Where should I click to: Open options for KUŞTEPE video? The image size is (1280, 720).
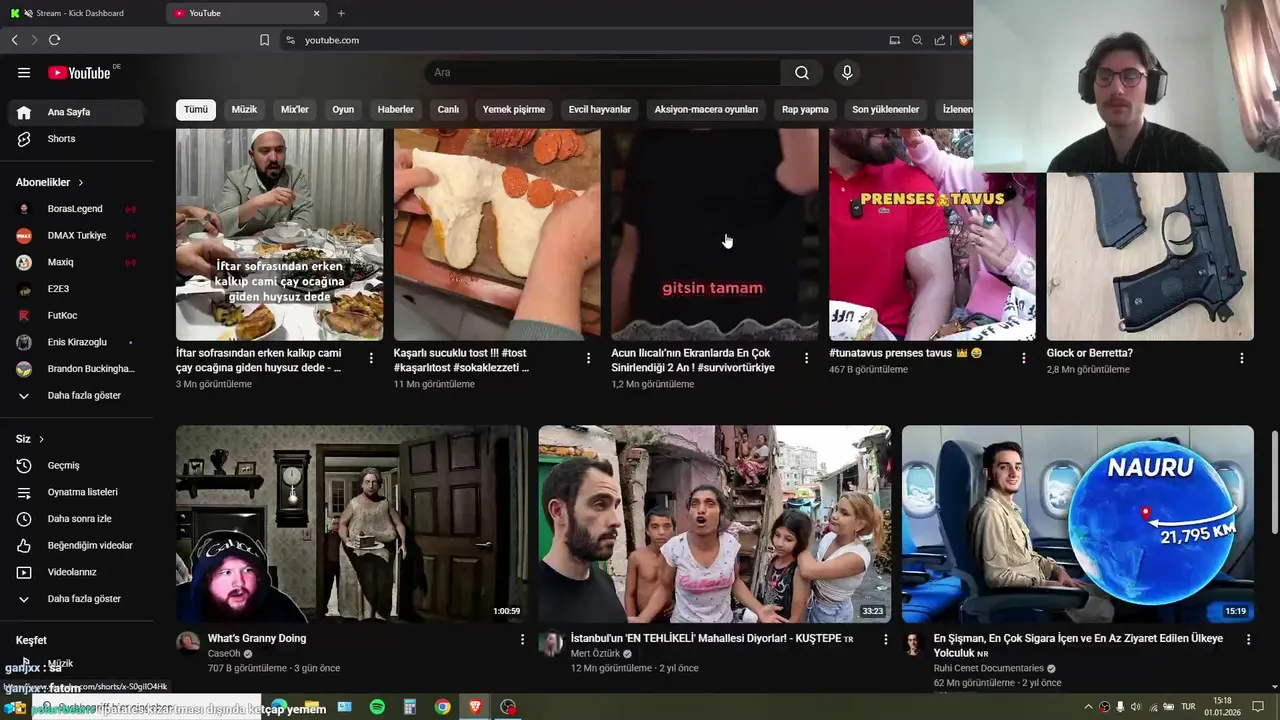pos(885,639)
